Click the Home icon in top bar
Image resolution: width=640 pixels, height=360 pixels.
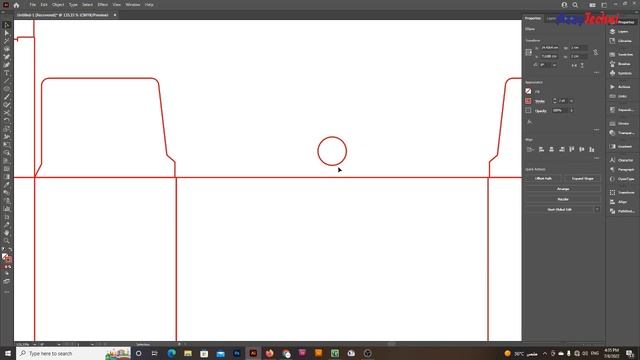[16, 5]
